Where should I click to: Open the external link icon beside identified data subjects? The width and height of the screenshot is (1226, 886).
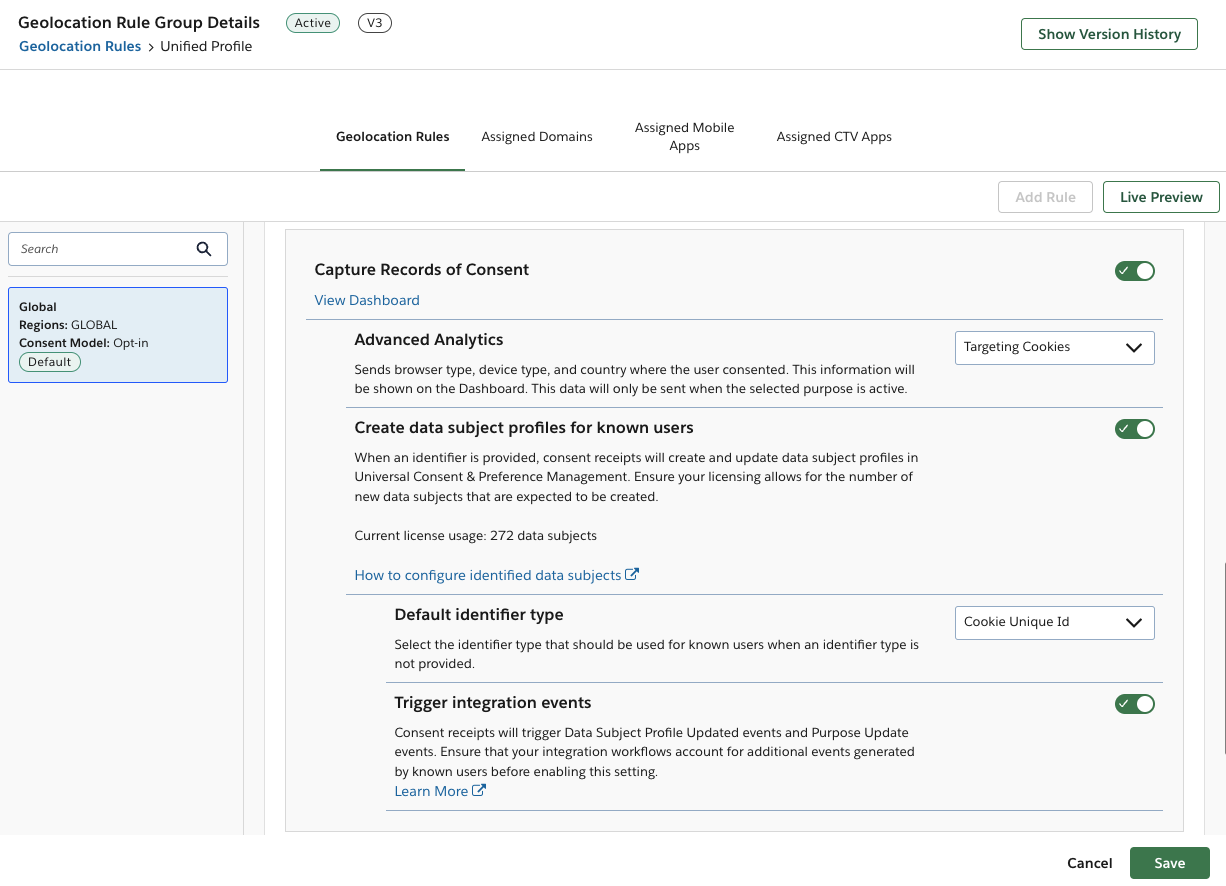[x=631, y=574]
